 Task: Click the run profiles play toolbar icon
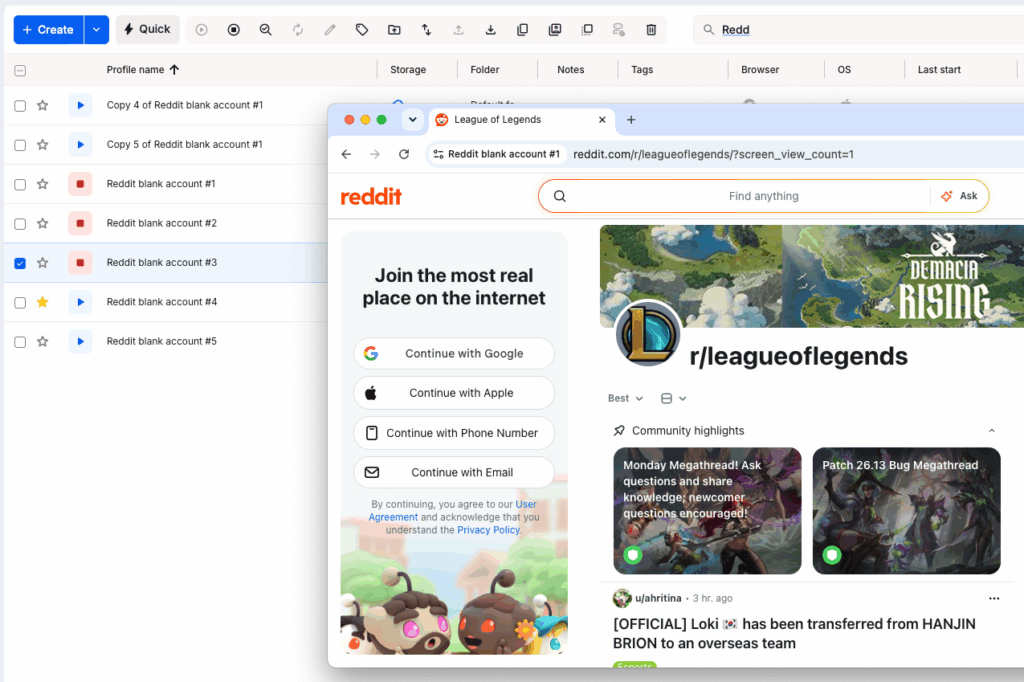(201, 29)
